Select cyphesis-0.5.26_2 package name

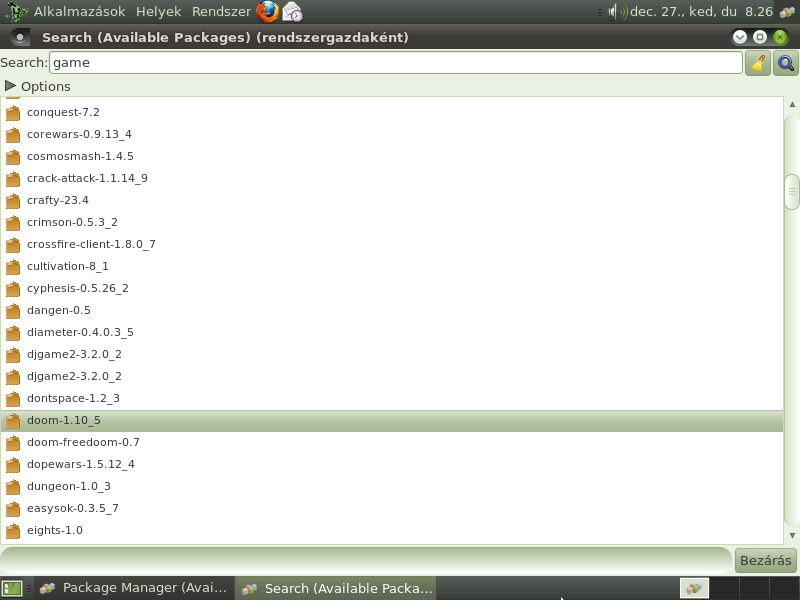tap(78, 288)
